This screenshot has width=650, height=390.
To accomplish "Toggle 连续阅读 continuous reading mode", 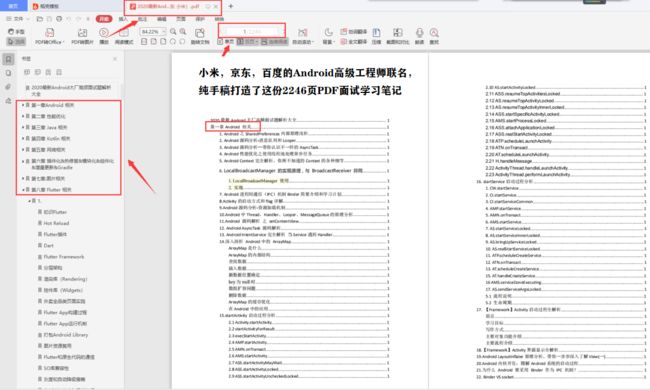I will (x=274, y=41).
